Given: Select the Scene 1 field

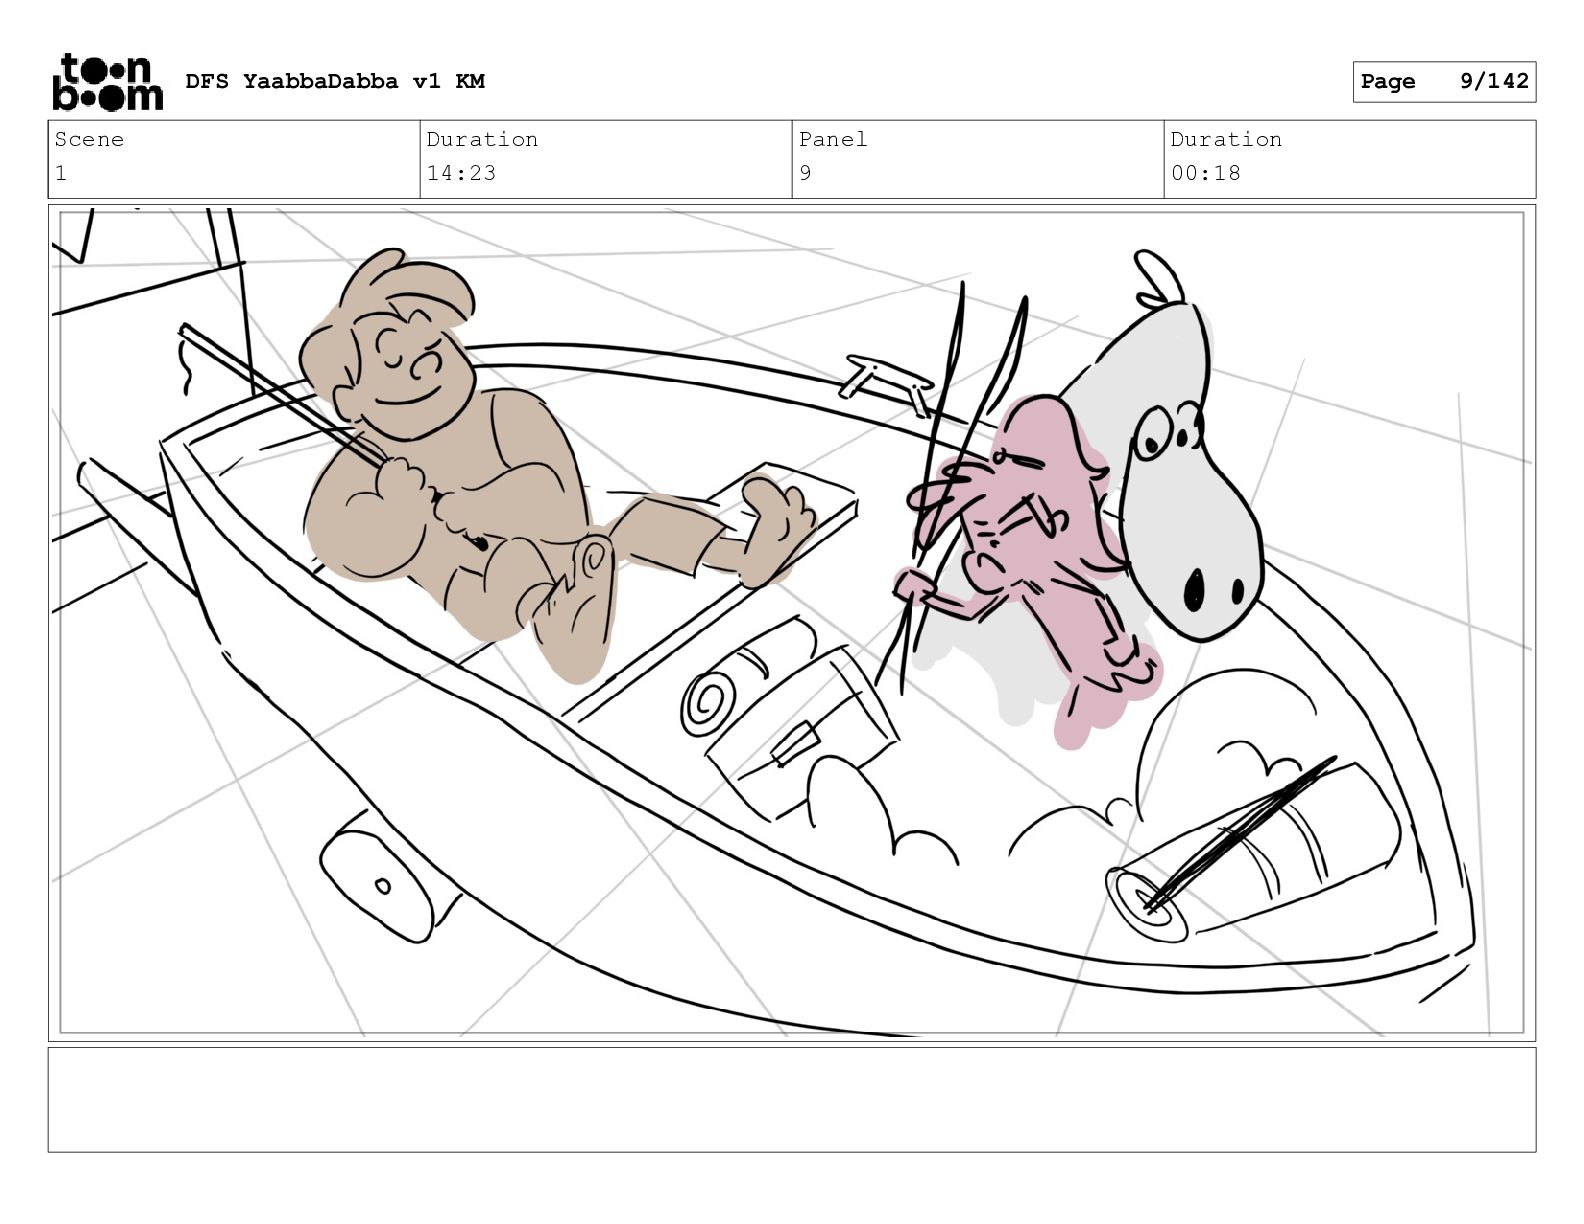Looking at the screenshot, I should (x=234, y=159).
